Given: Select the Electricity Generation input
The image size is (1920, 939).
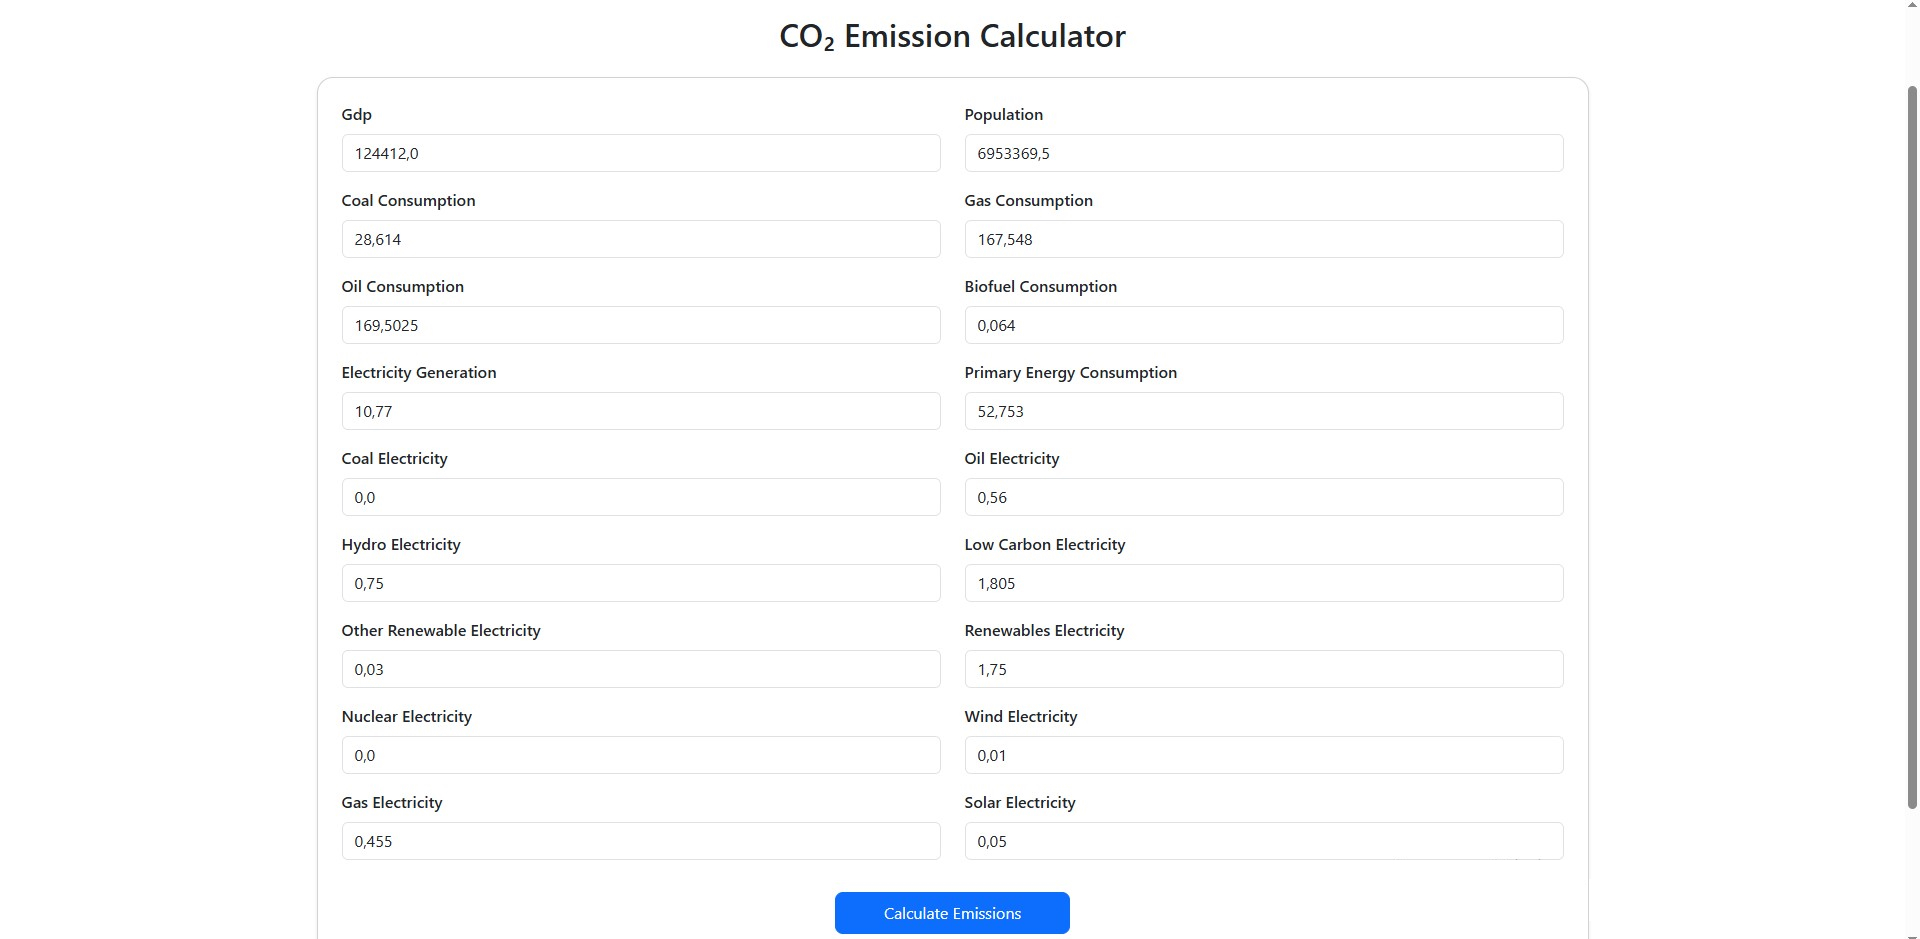Looking at the screenshot, I should coord(641,411).
